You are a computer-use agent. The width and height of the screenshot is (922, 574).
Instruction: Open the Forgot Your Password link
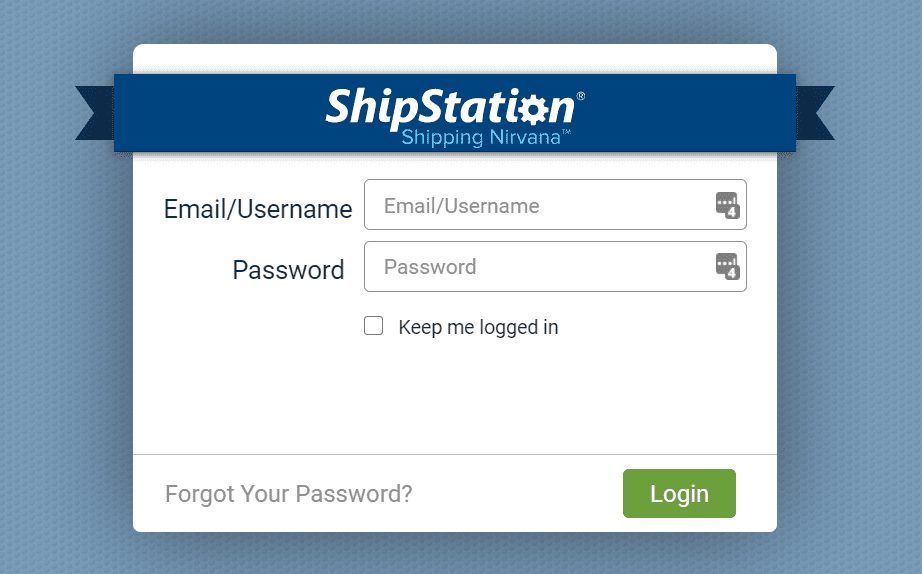(288, 493)
